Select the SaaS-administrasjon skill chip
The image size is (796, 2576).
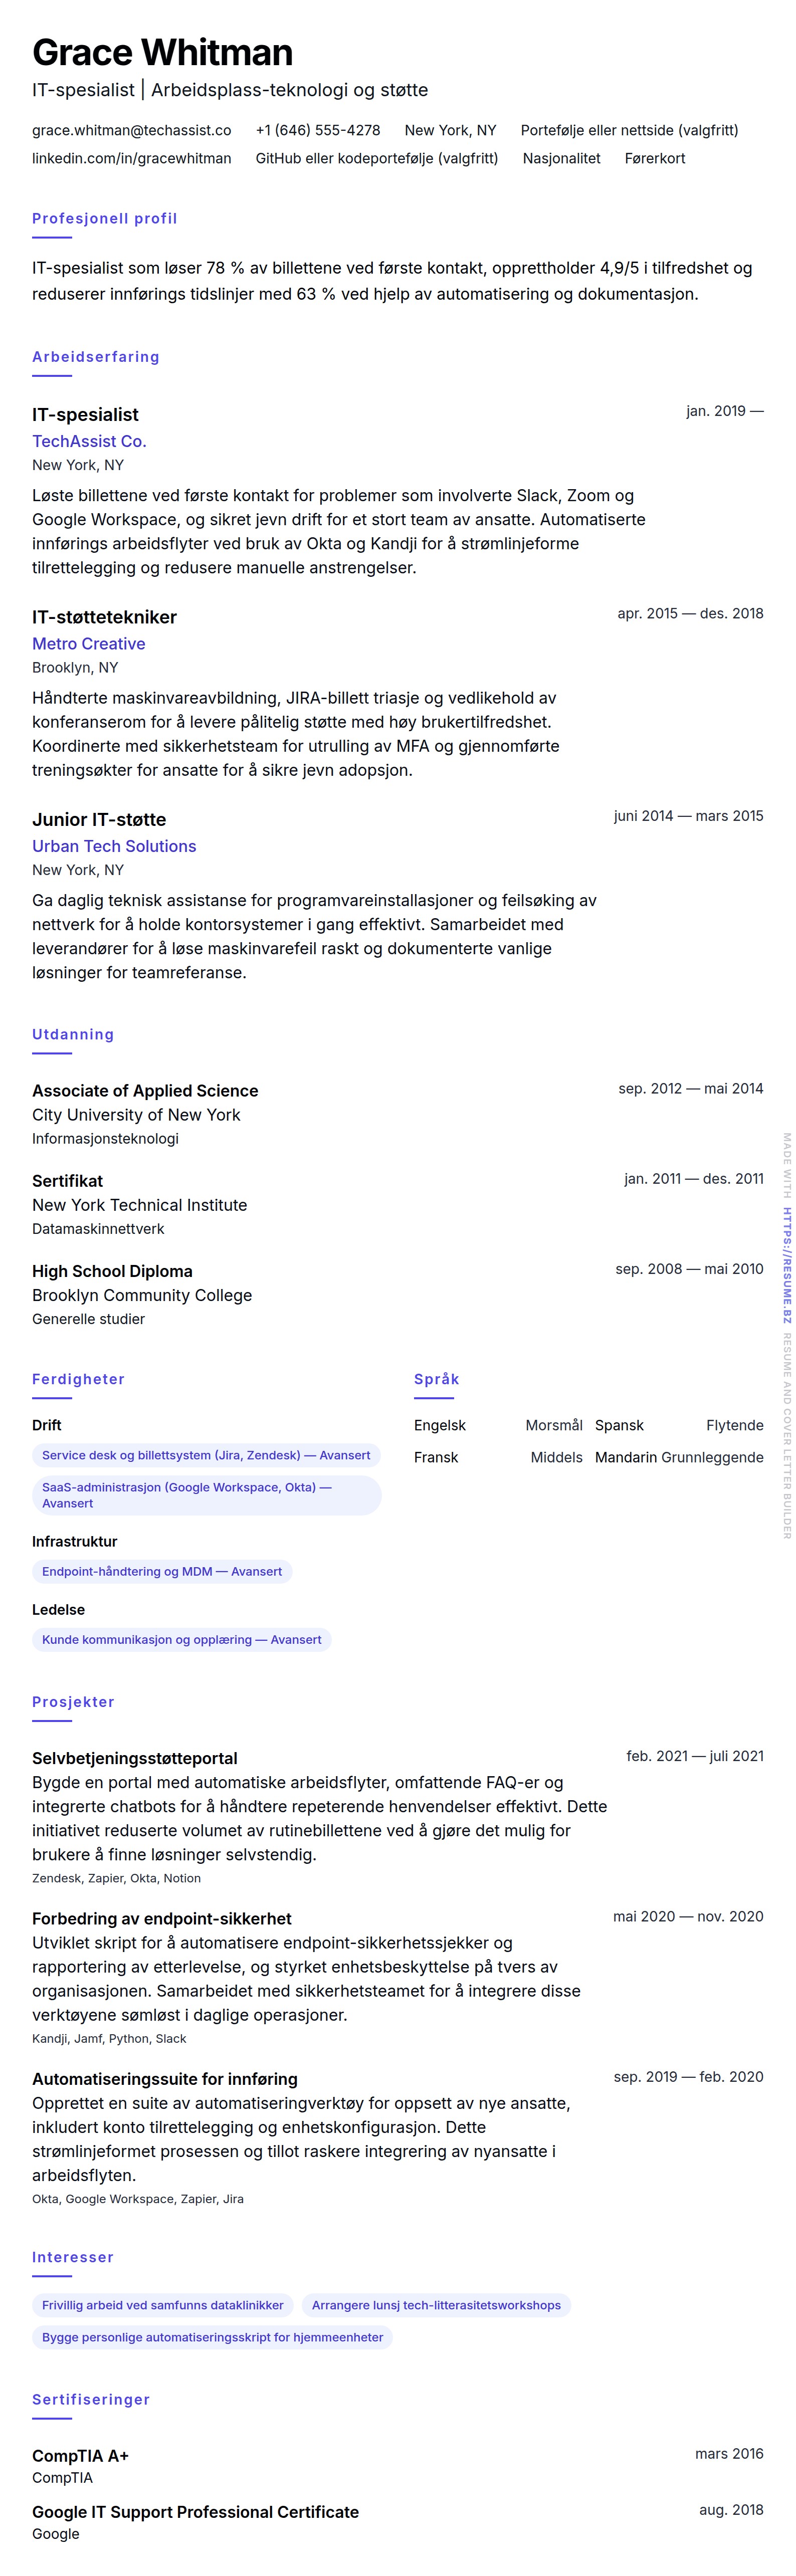pyautogui.click(x=206, y=1495)
